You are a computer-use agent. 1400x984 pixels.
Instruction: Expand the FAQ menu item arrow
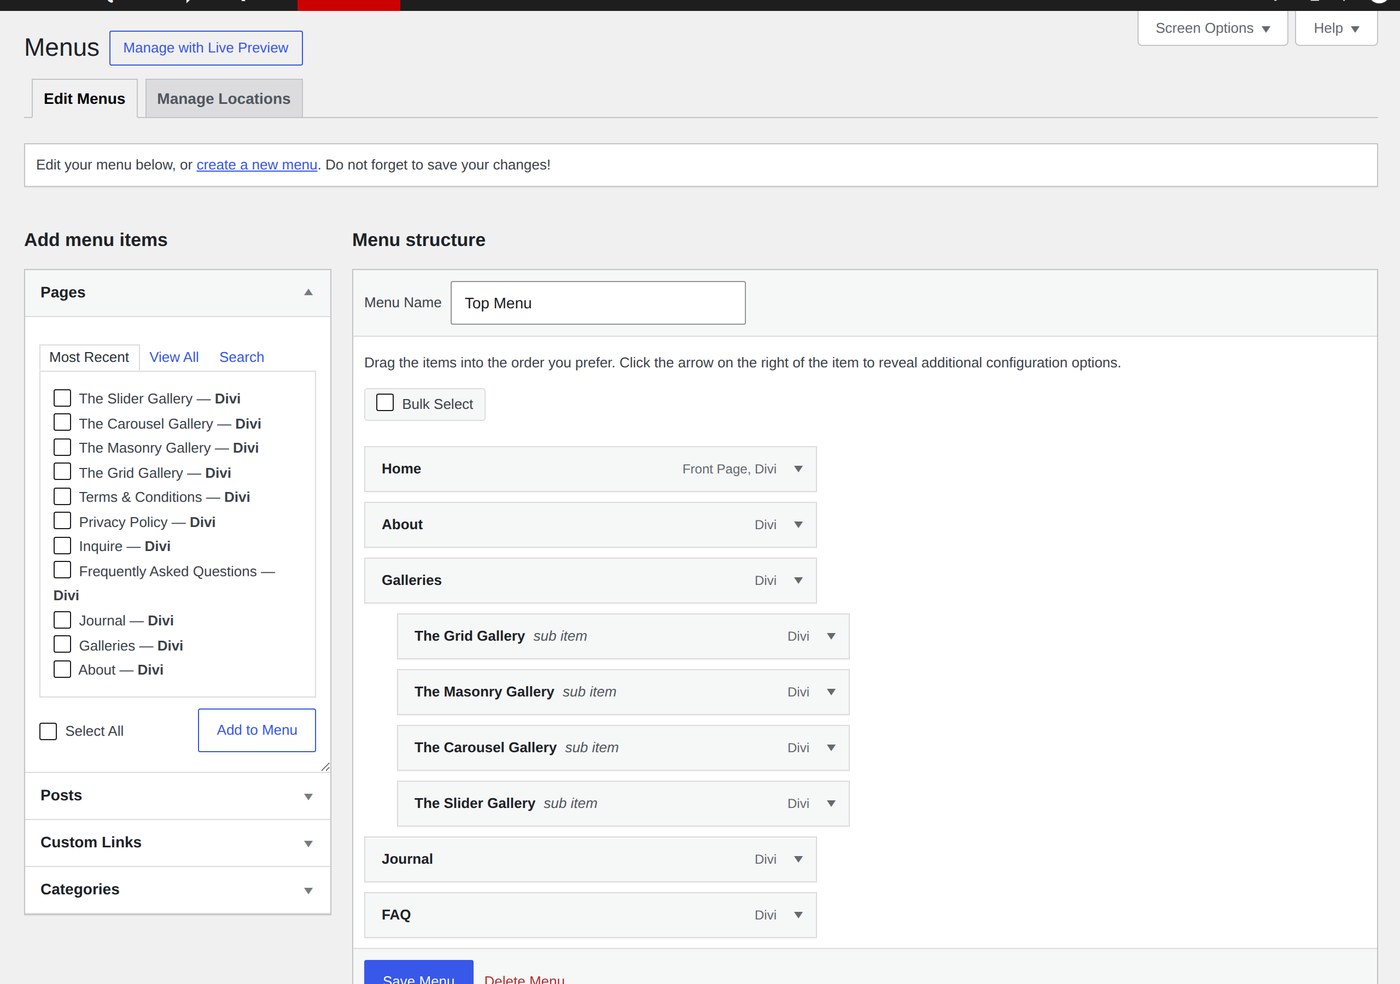(x=798, y=915)
